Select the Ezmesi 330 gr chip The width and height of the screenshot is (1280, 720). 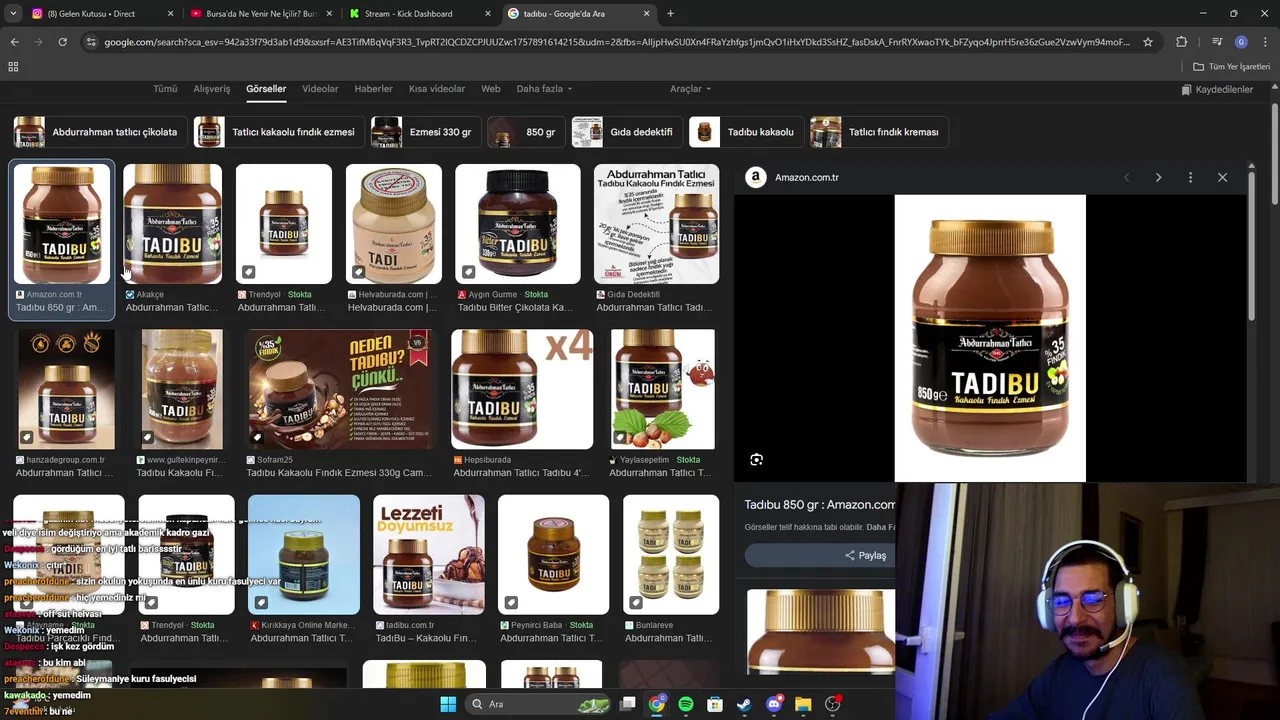pyautogui.click(x=424, y=132)
